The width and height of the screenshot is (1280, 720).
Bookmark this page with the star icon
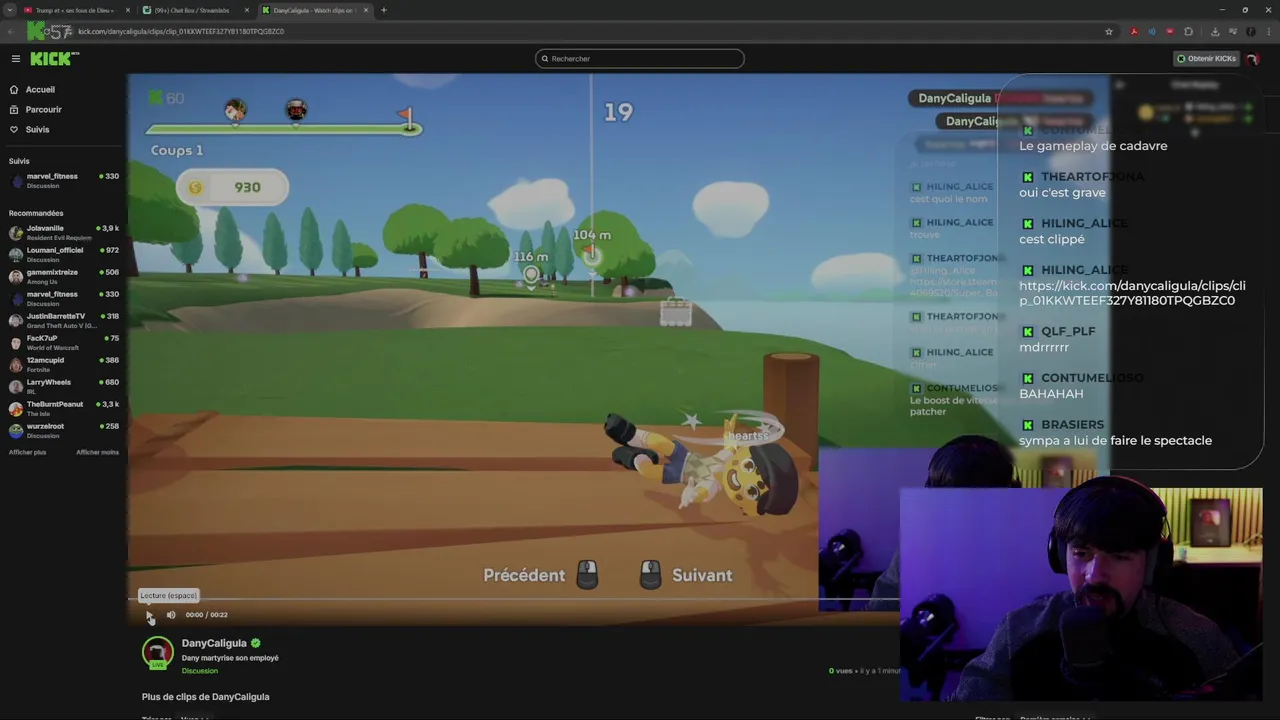click(1108, 31)
